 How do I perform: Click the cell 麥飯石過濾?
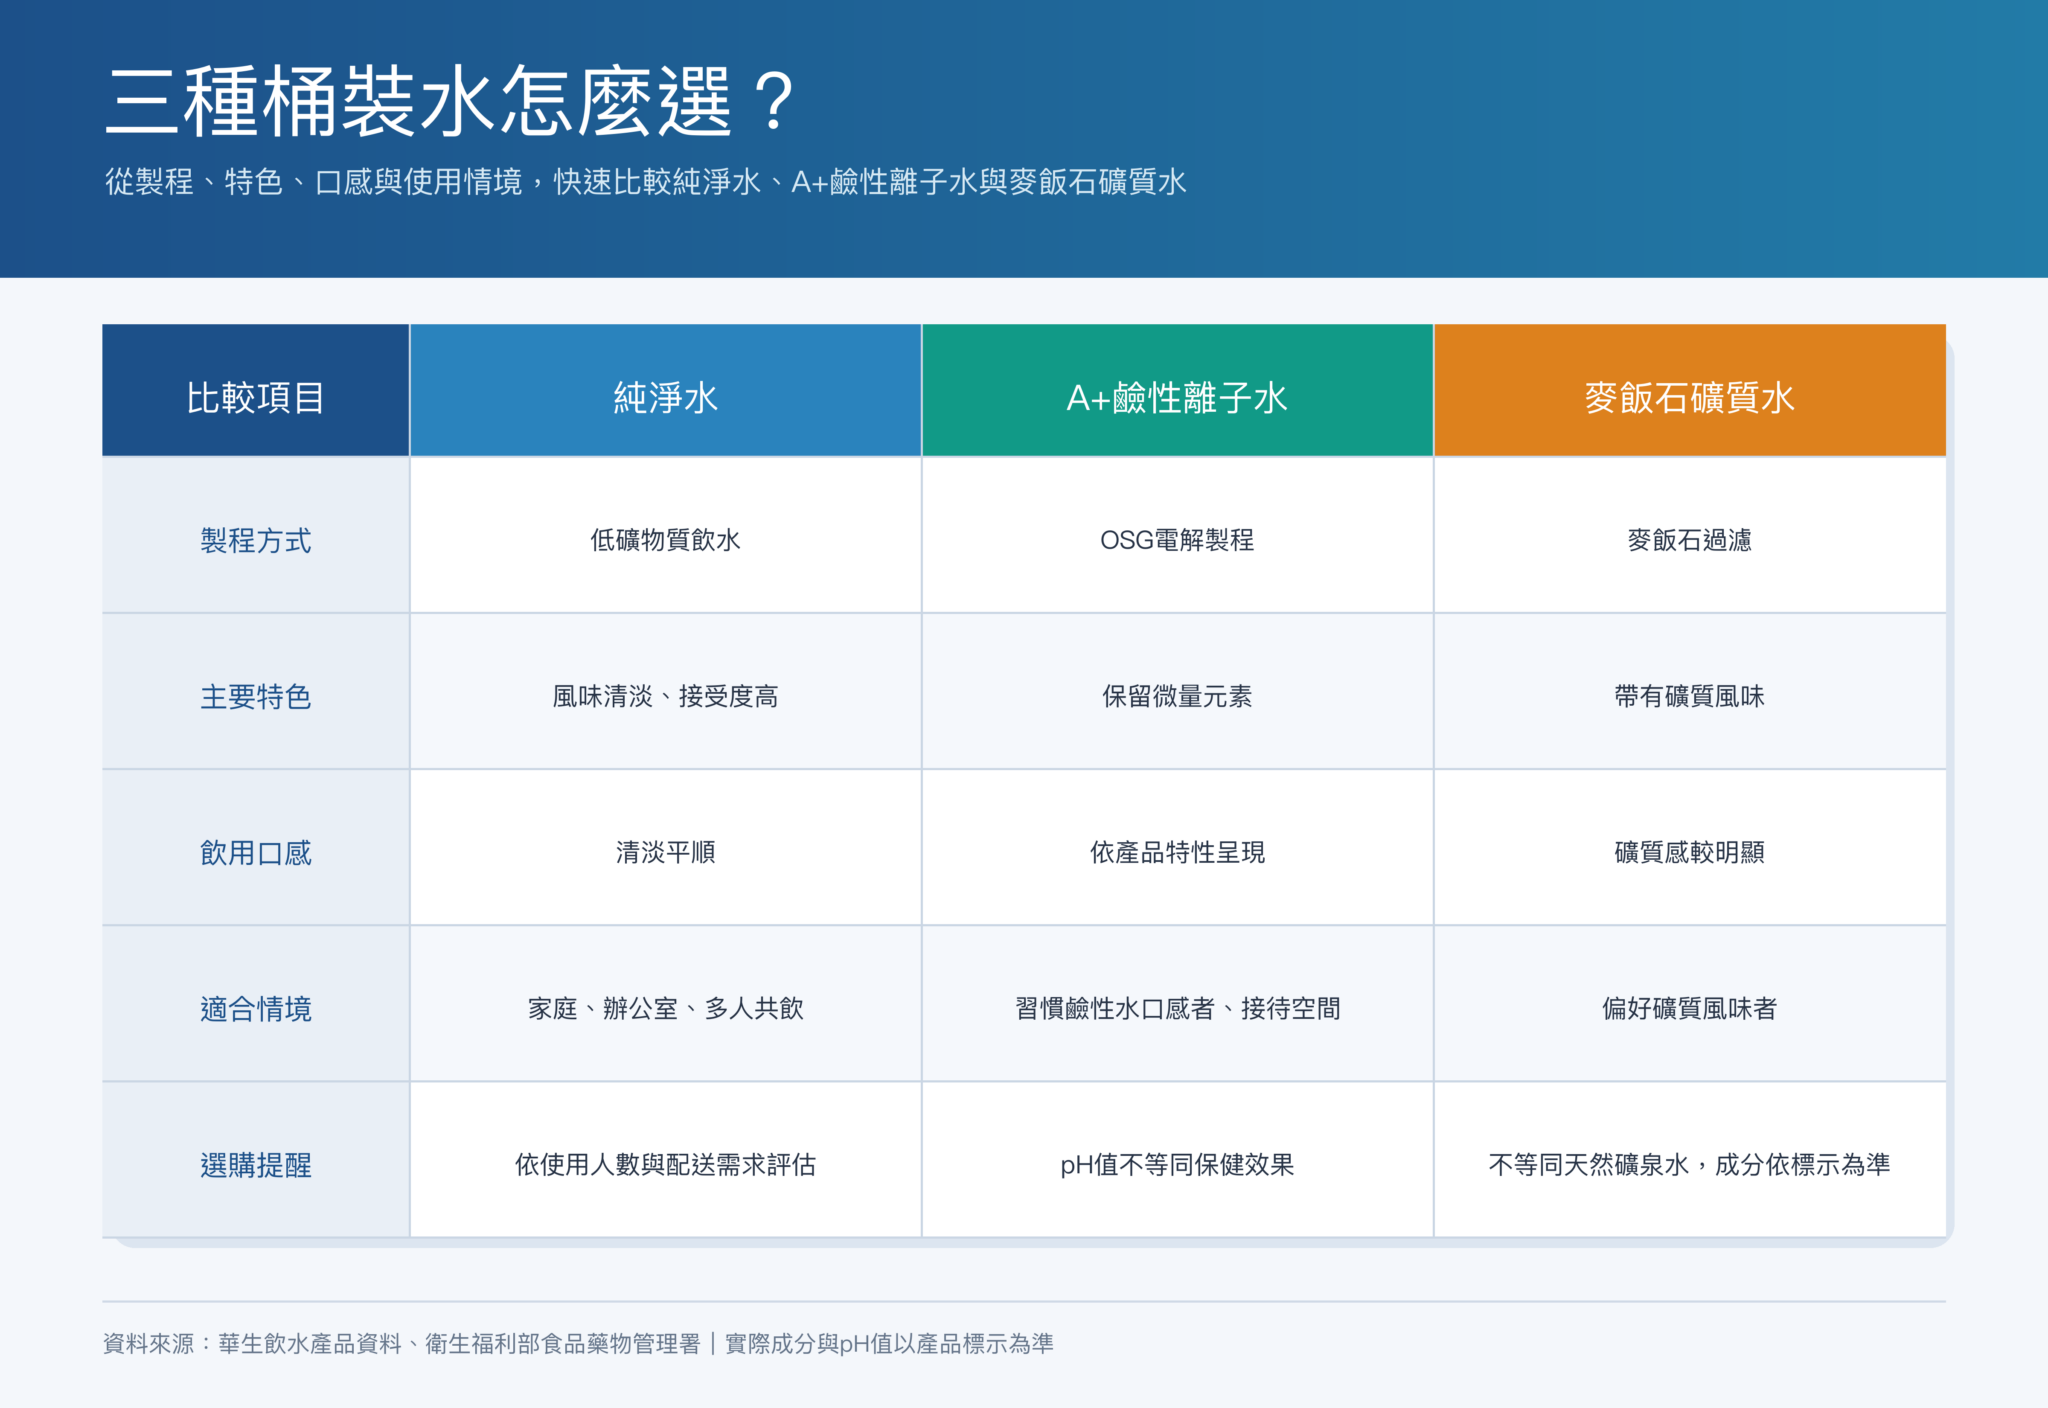tap(1690, 535)
